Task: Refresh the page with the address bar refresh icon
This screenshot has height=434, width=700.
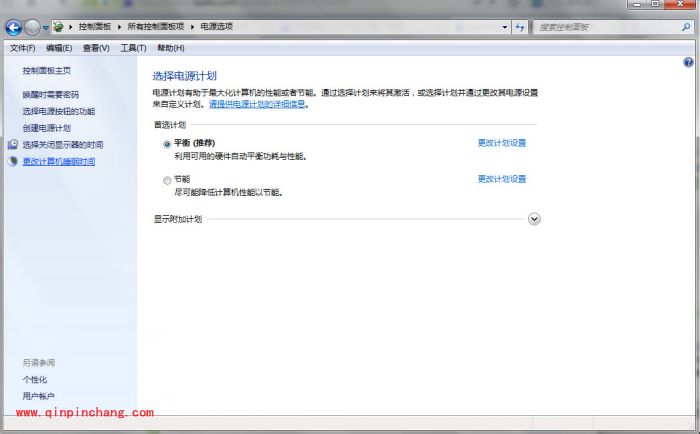Action: [520, 27]
